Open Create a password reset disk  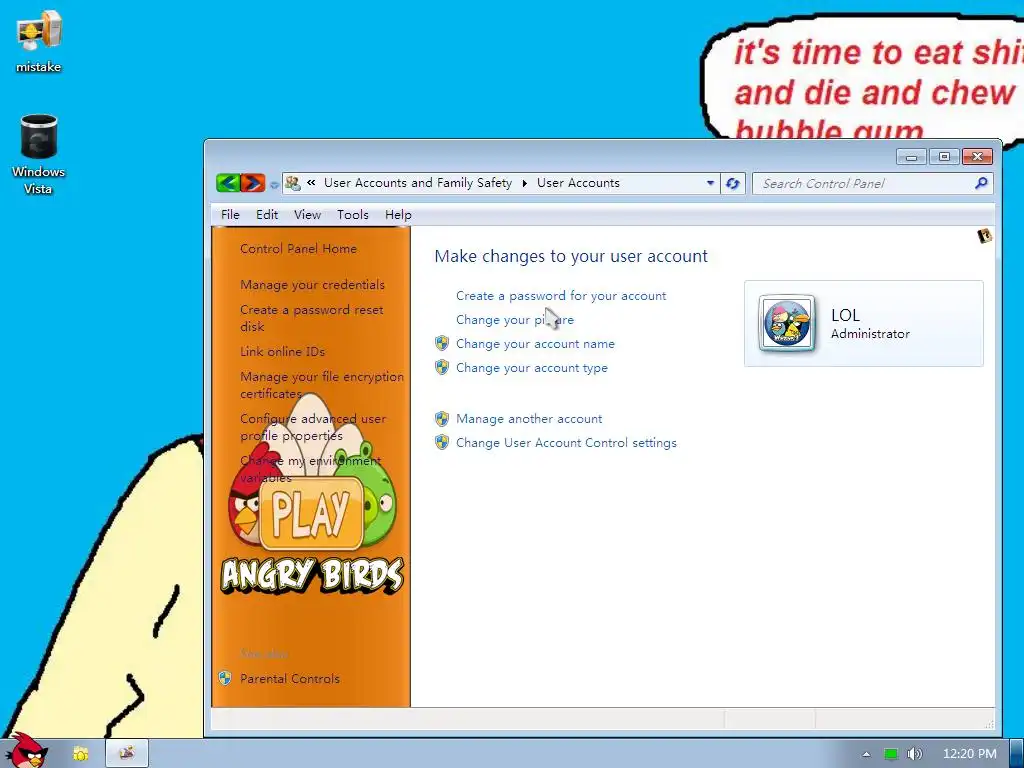pos(312,318)
